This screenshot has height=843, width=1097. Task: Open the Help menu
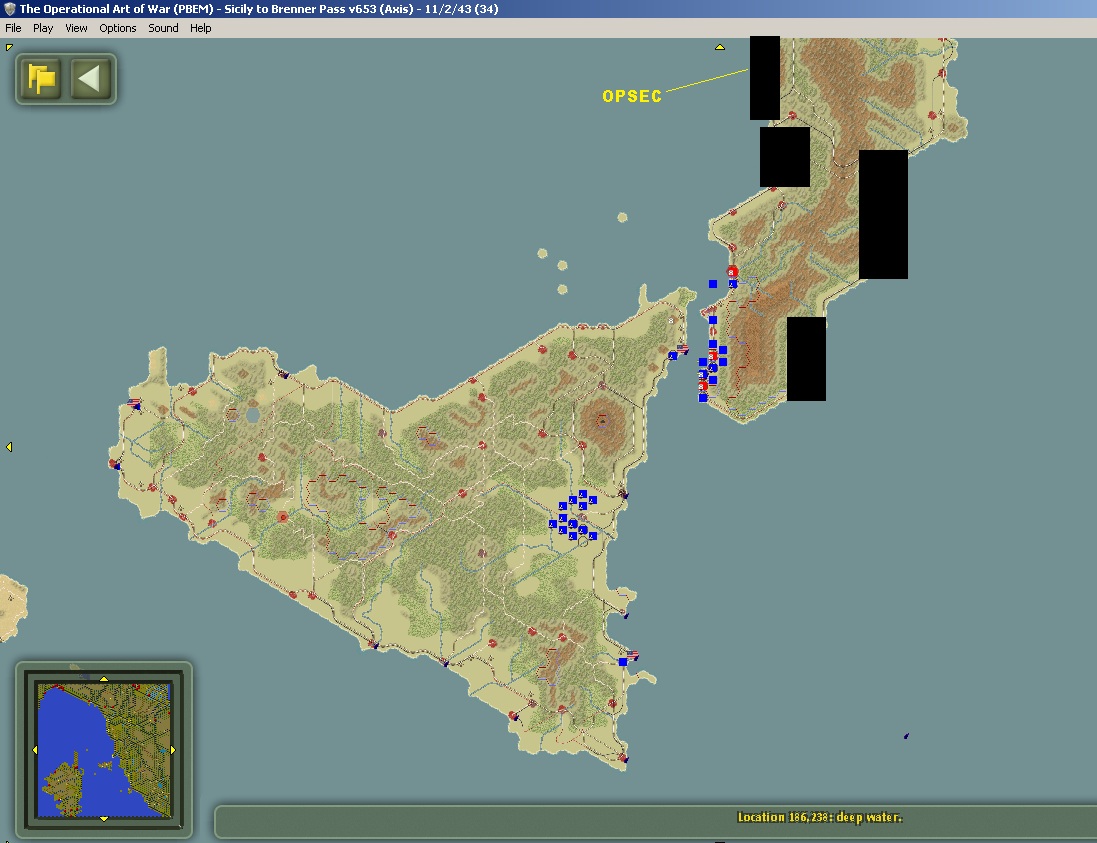(200, 28)
